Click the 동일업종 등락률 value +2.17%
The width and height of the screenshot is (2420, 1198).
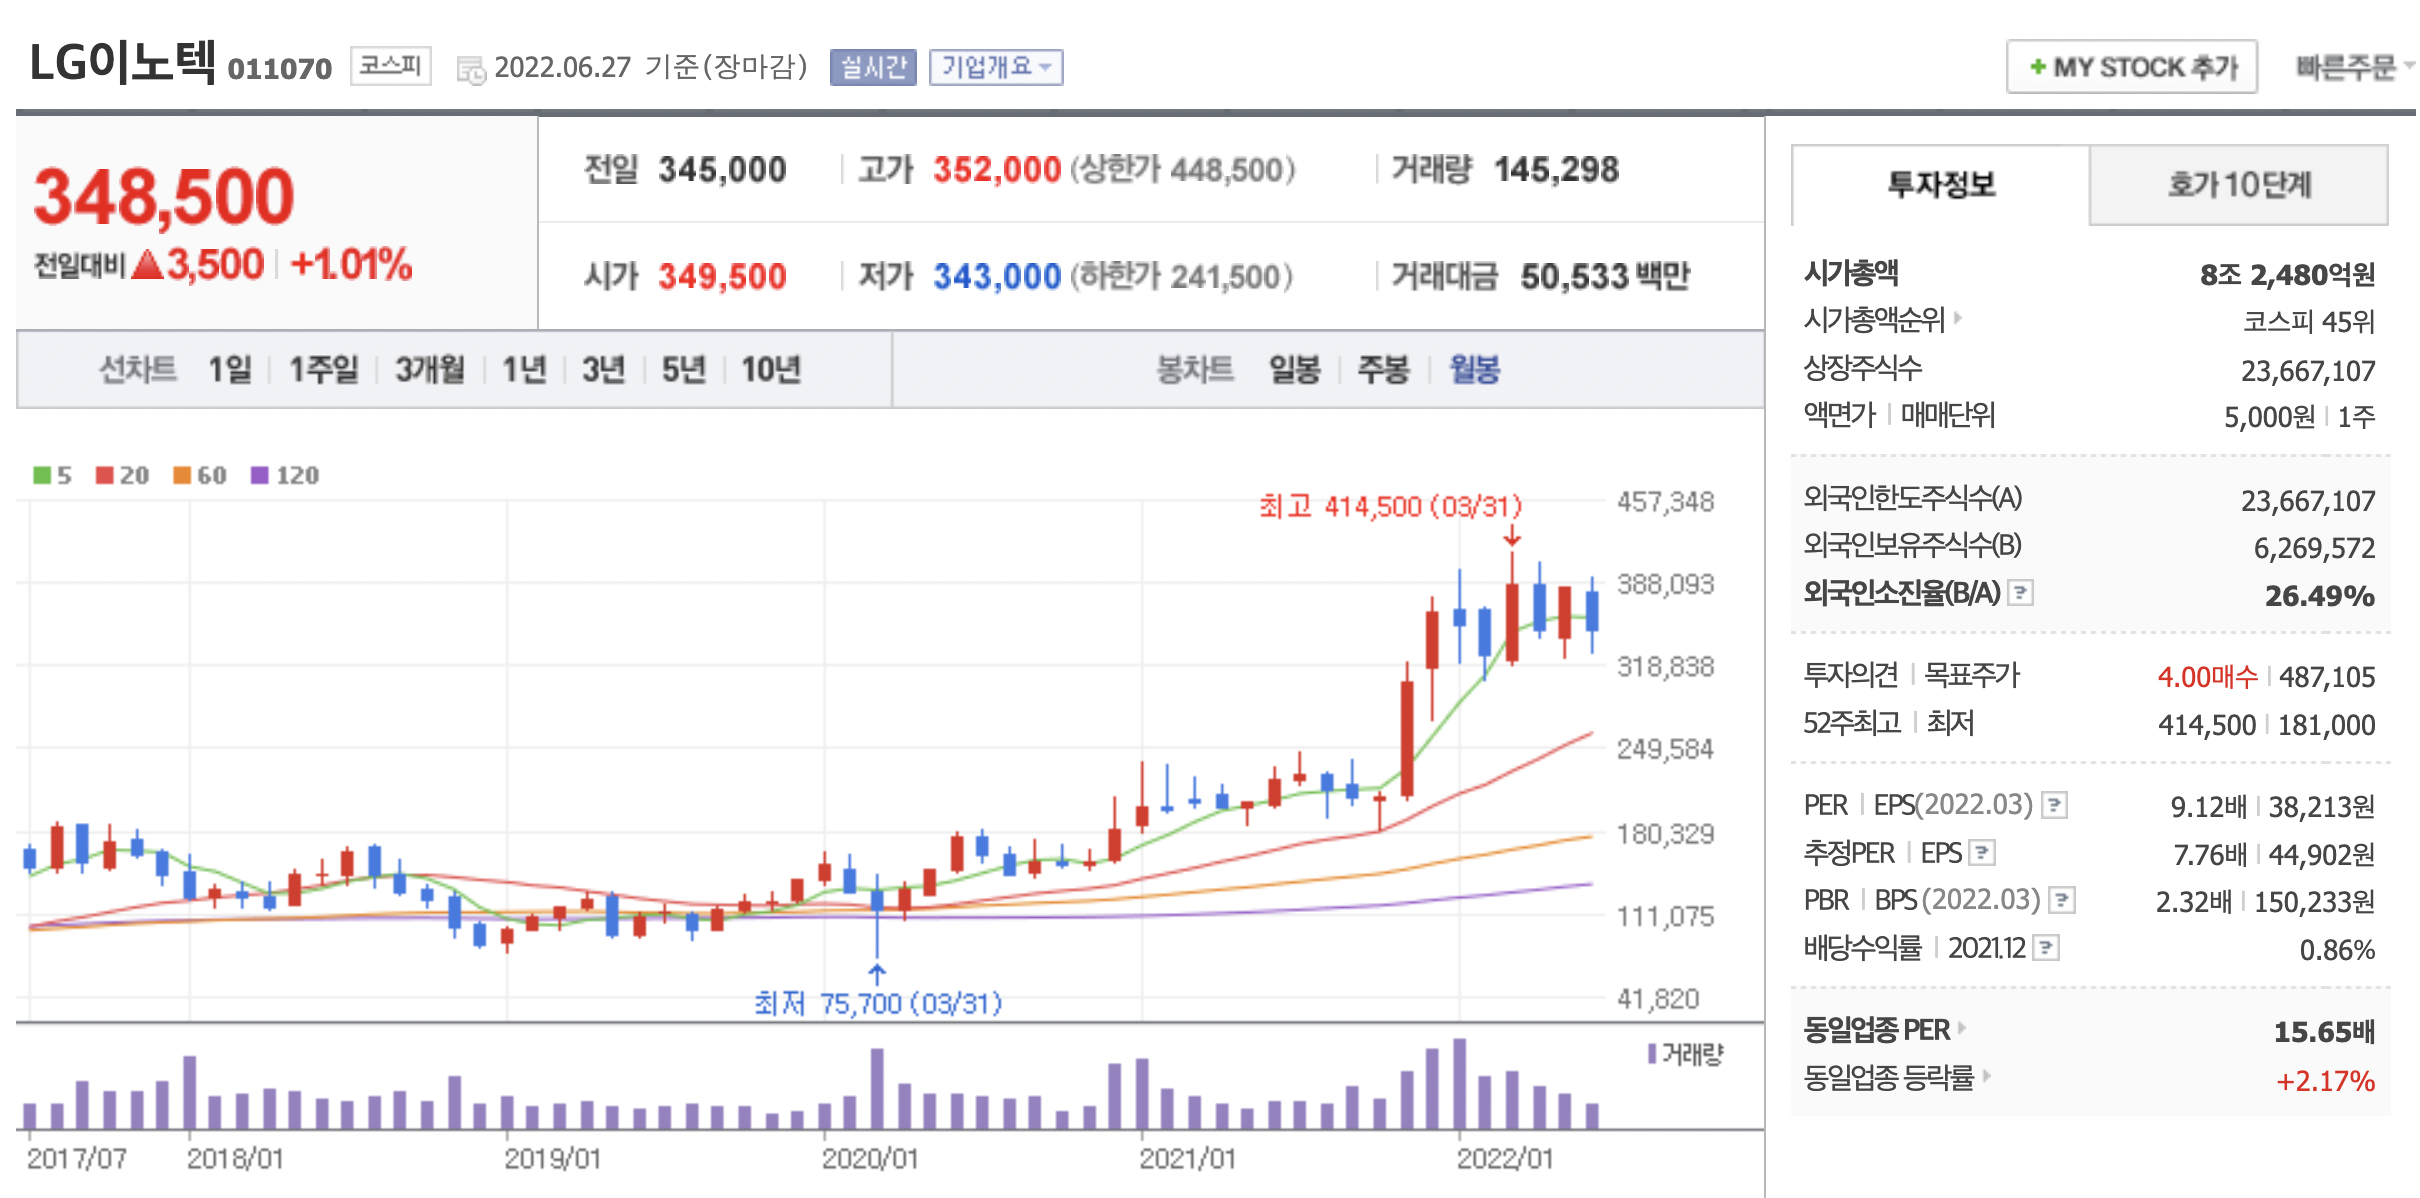pyautogui.click(x=2325, y=1081)
